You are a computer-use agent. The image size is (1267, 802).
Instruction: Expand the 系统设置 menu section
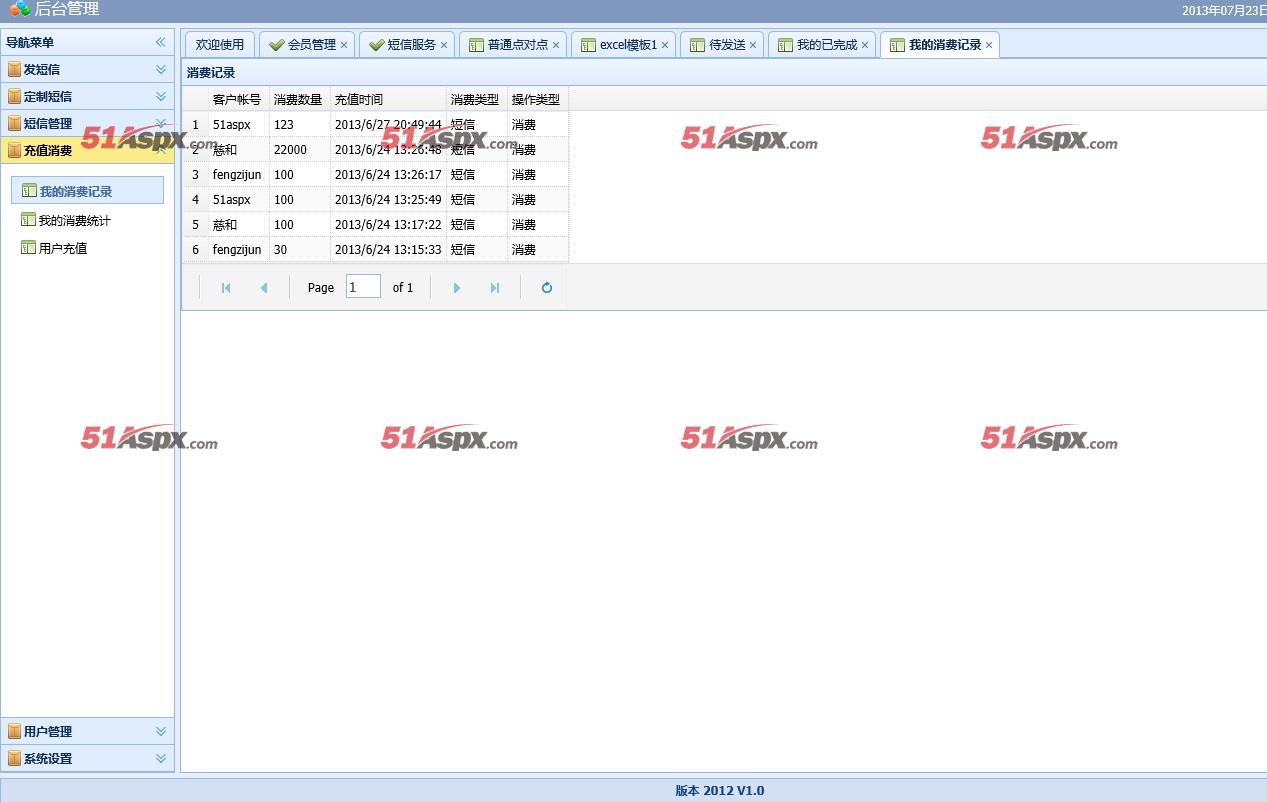coord(160,758)
